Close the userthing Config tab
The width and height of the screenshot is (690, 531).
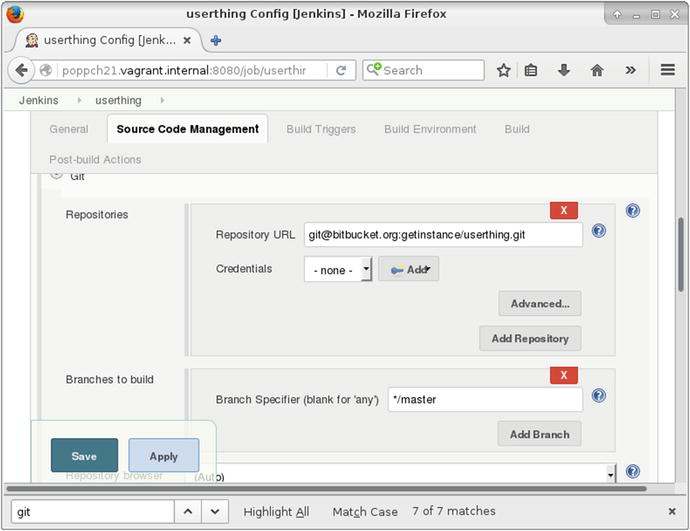pyautogui.click(x=187, y=40)
